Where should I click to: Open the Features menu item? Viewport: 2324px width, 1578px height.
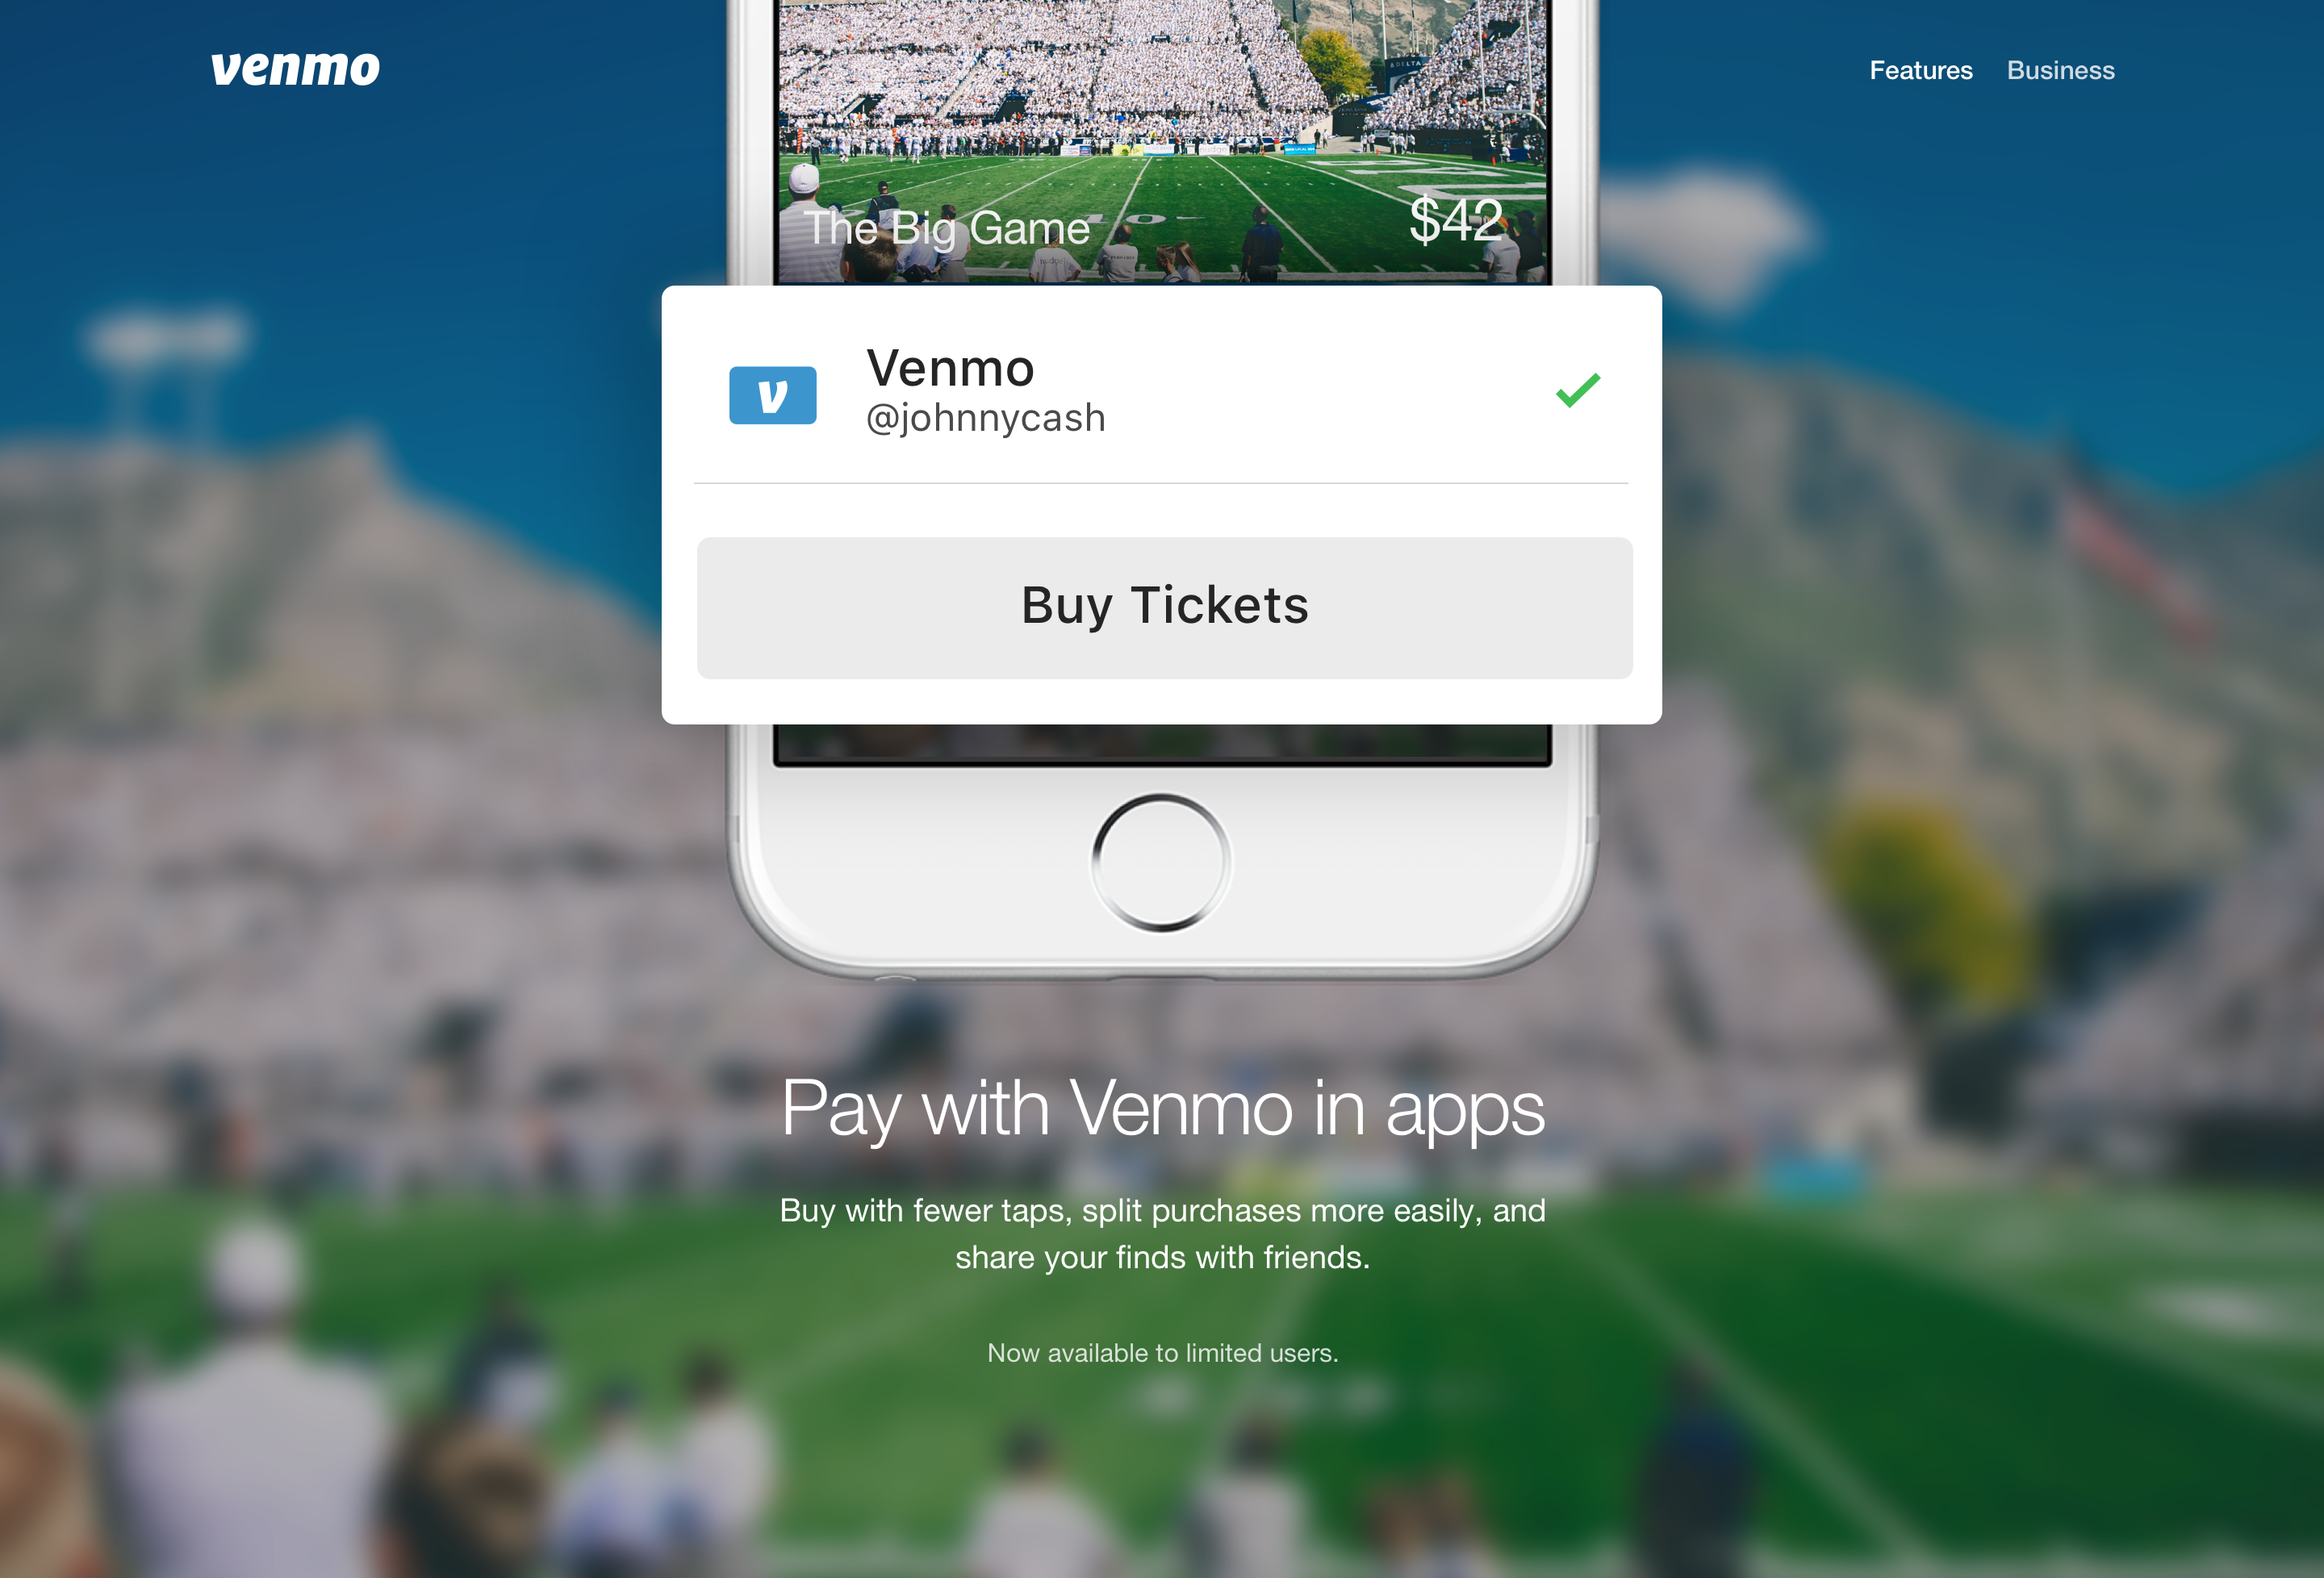1920,70
